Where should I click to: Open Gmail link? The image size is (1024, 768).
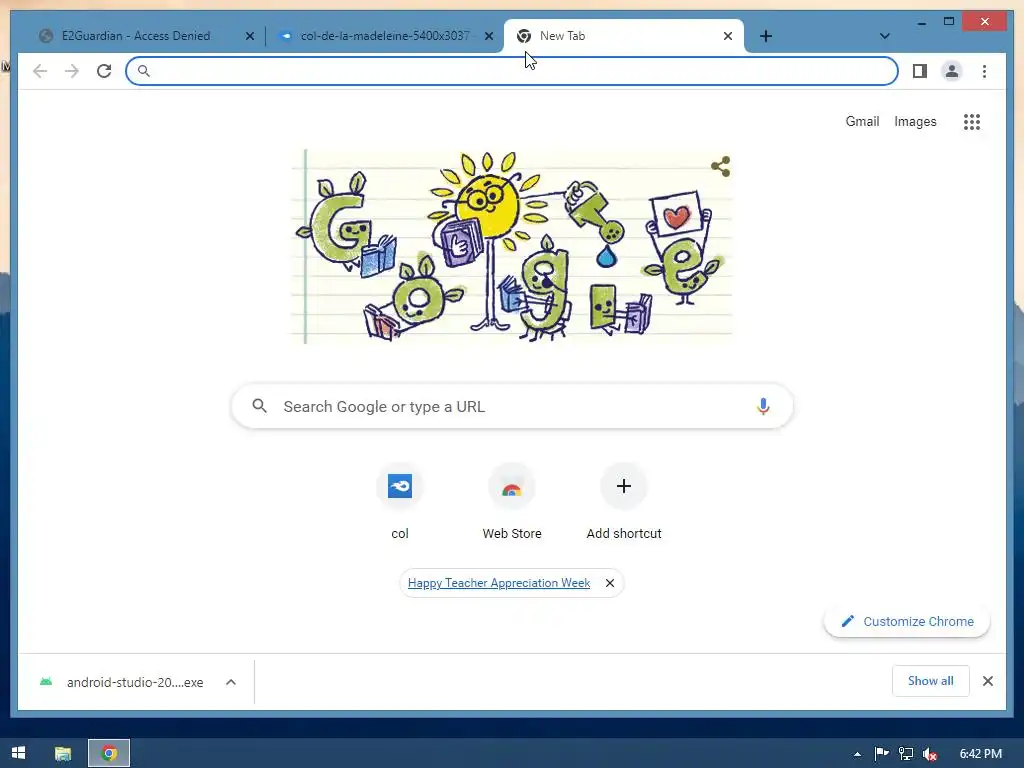coord(862,121)
